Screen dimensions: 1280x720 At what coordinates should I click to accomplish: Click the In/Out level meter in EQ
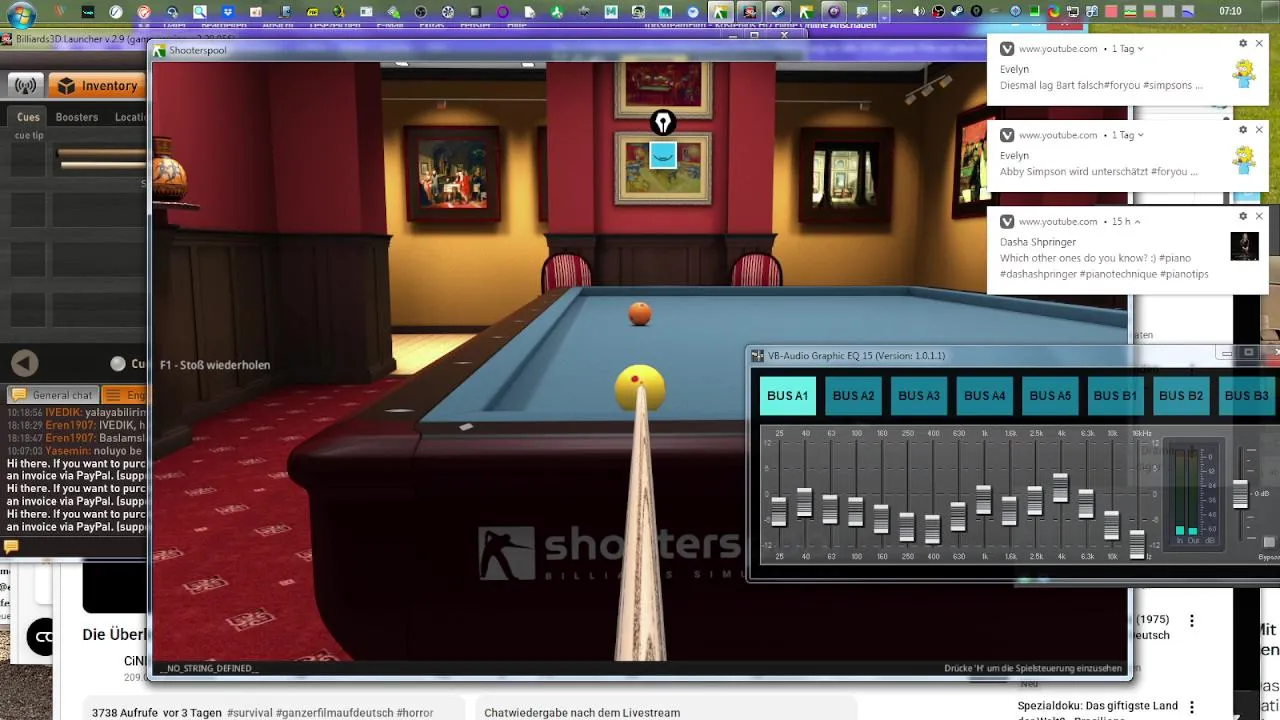(1195, 495)
